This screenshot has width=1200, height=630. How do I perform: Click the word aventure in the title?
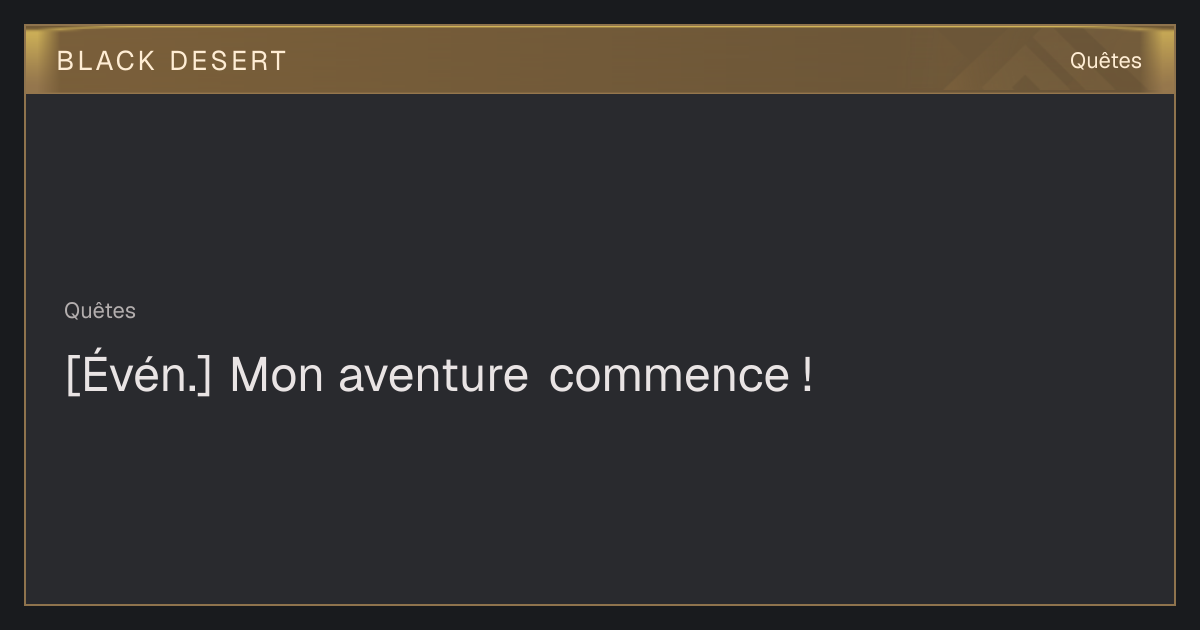pos(433,377)
